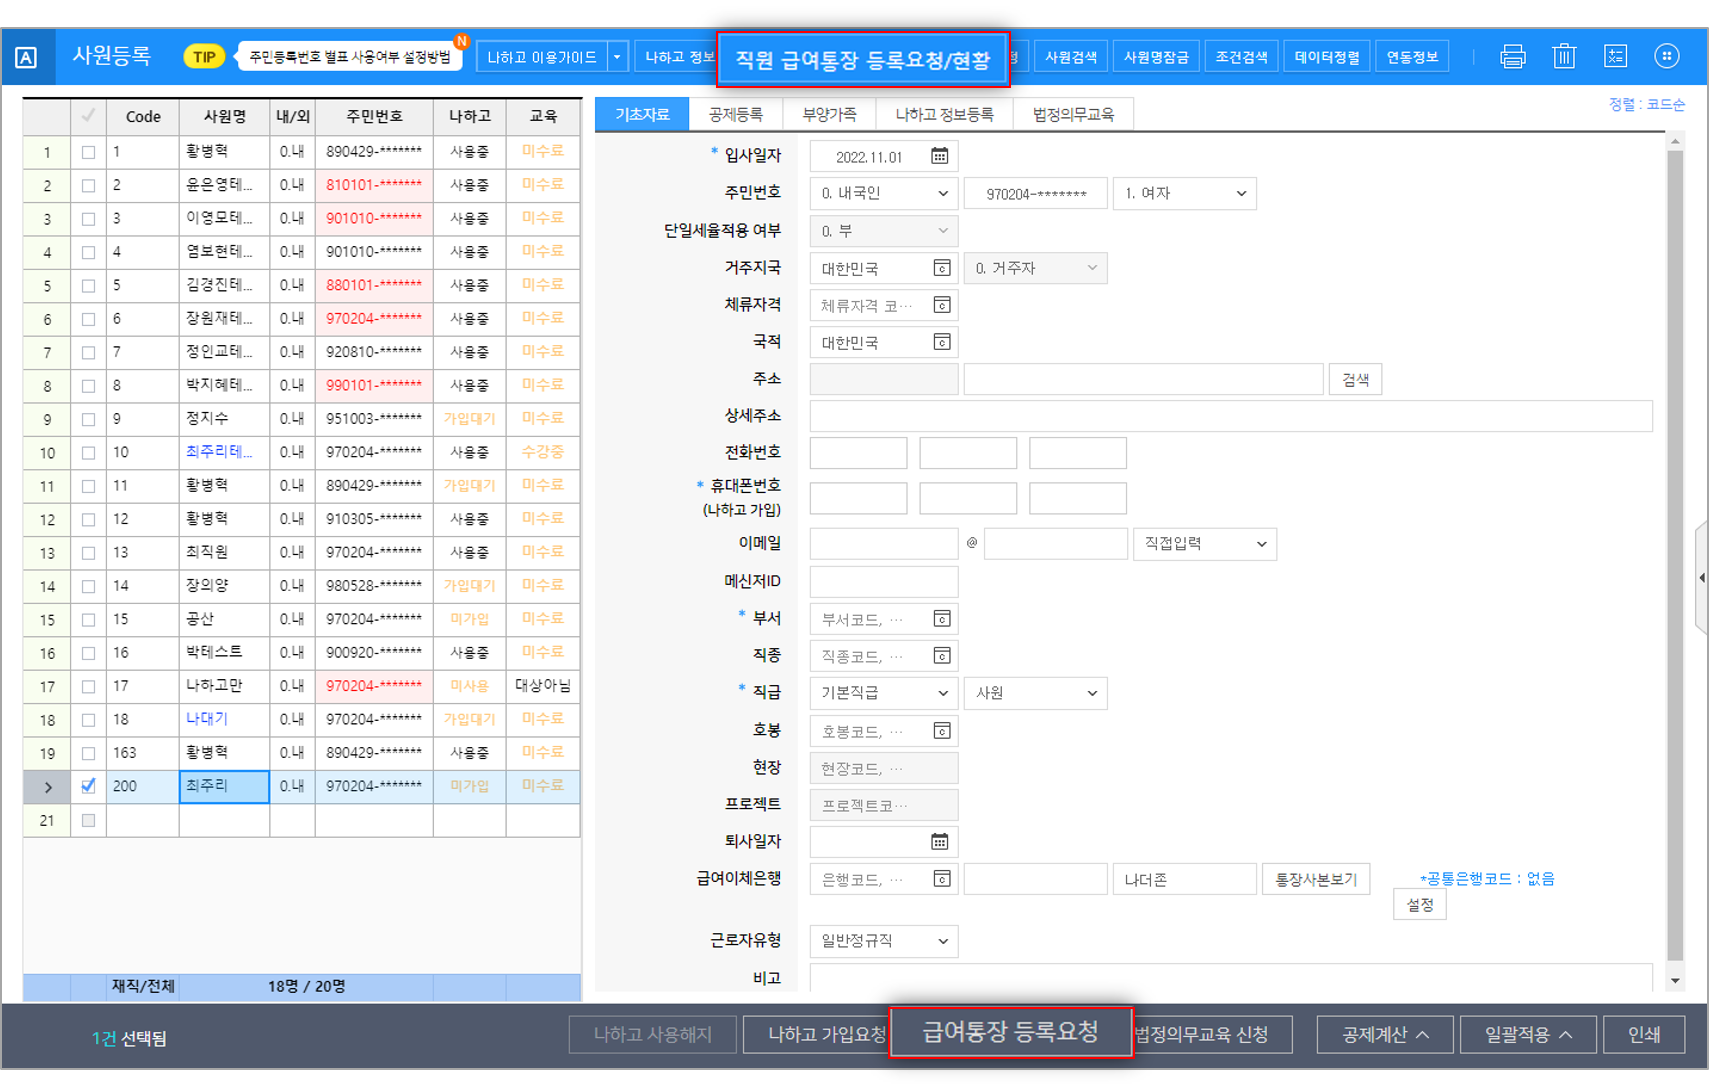Click the 메신저ID input field

884,581
